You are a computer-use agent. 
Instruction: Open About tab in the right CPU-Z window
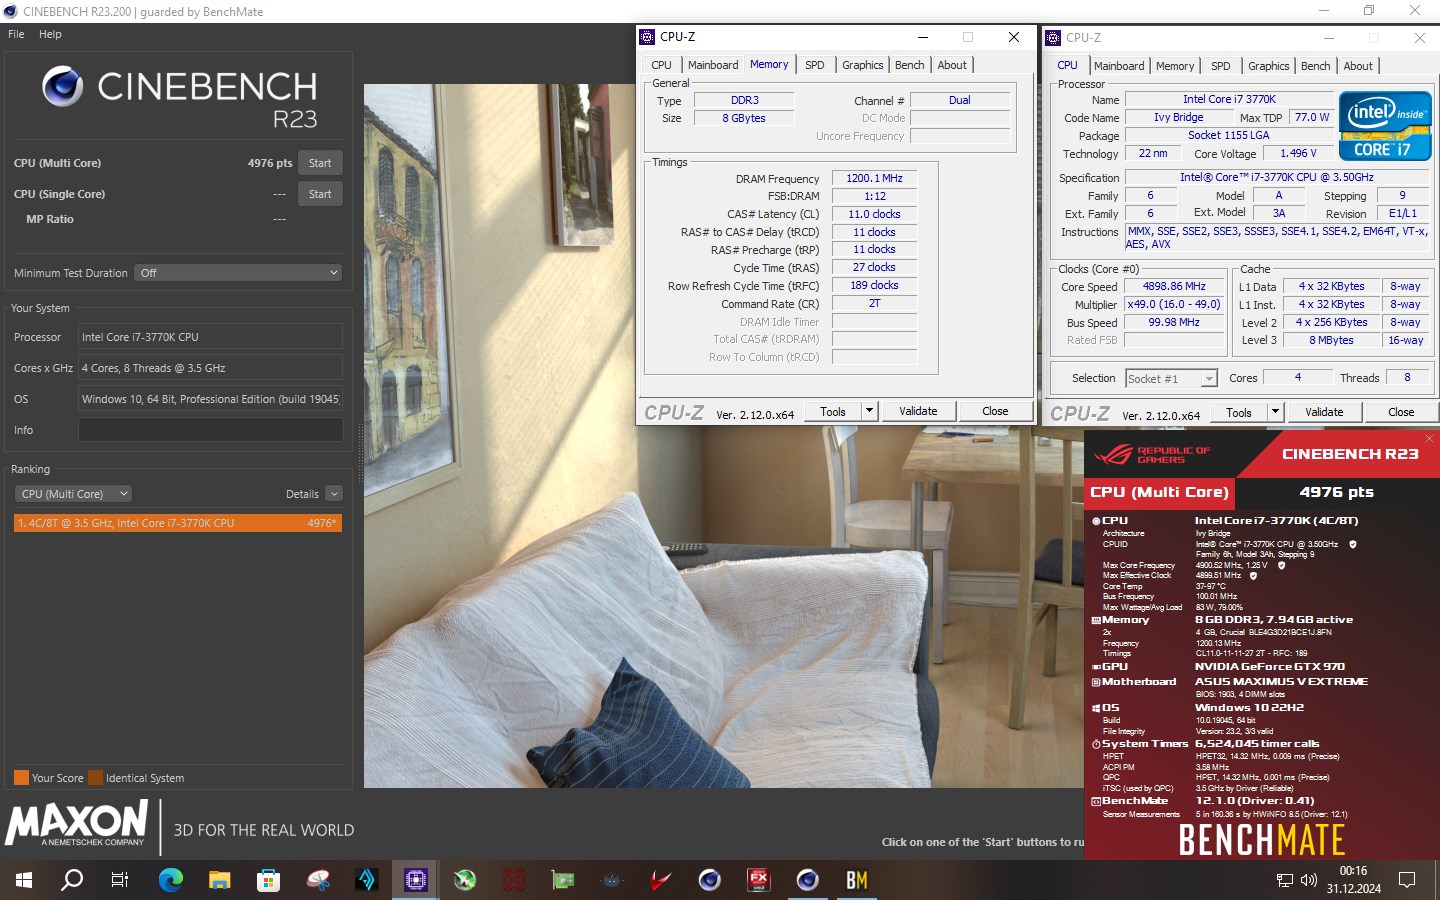(x=1358, y=66)
